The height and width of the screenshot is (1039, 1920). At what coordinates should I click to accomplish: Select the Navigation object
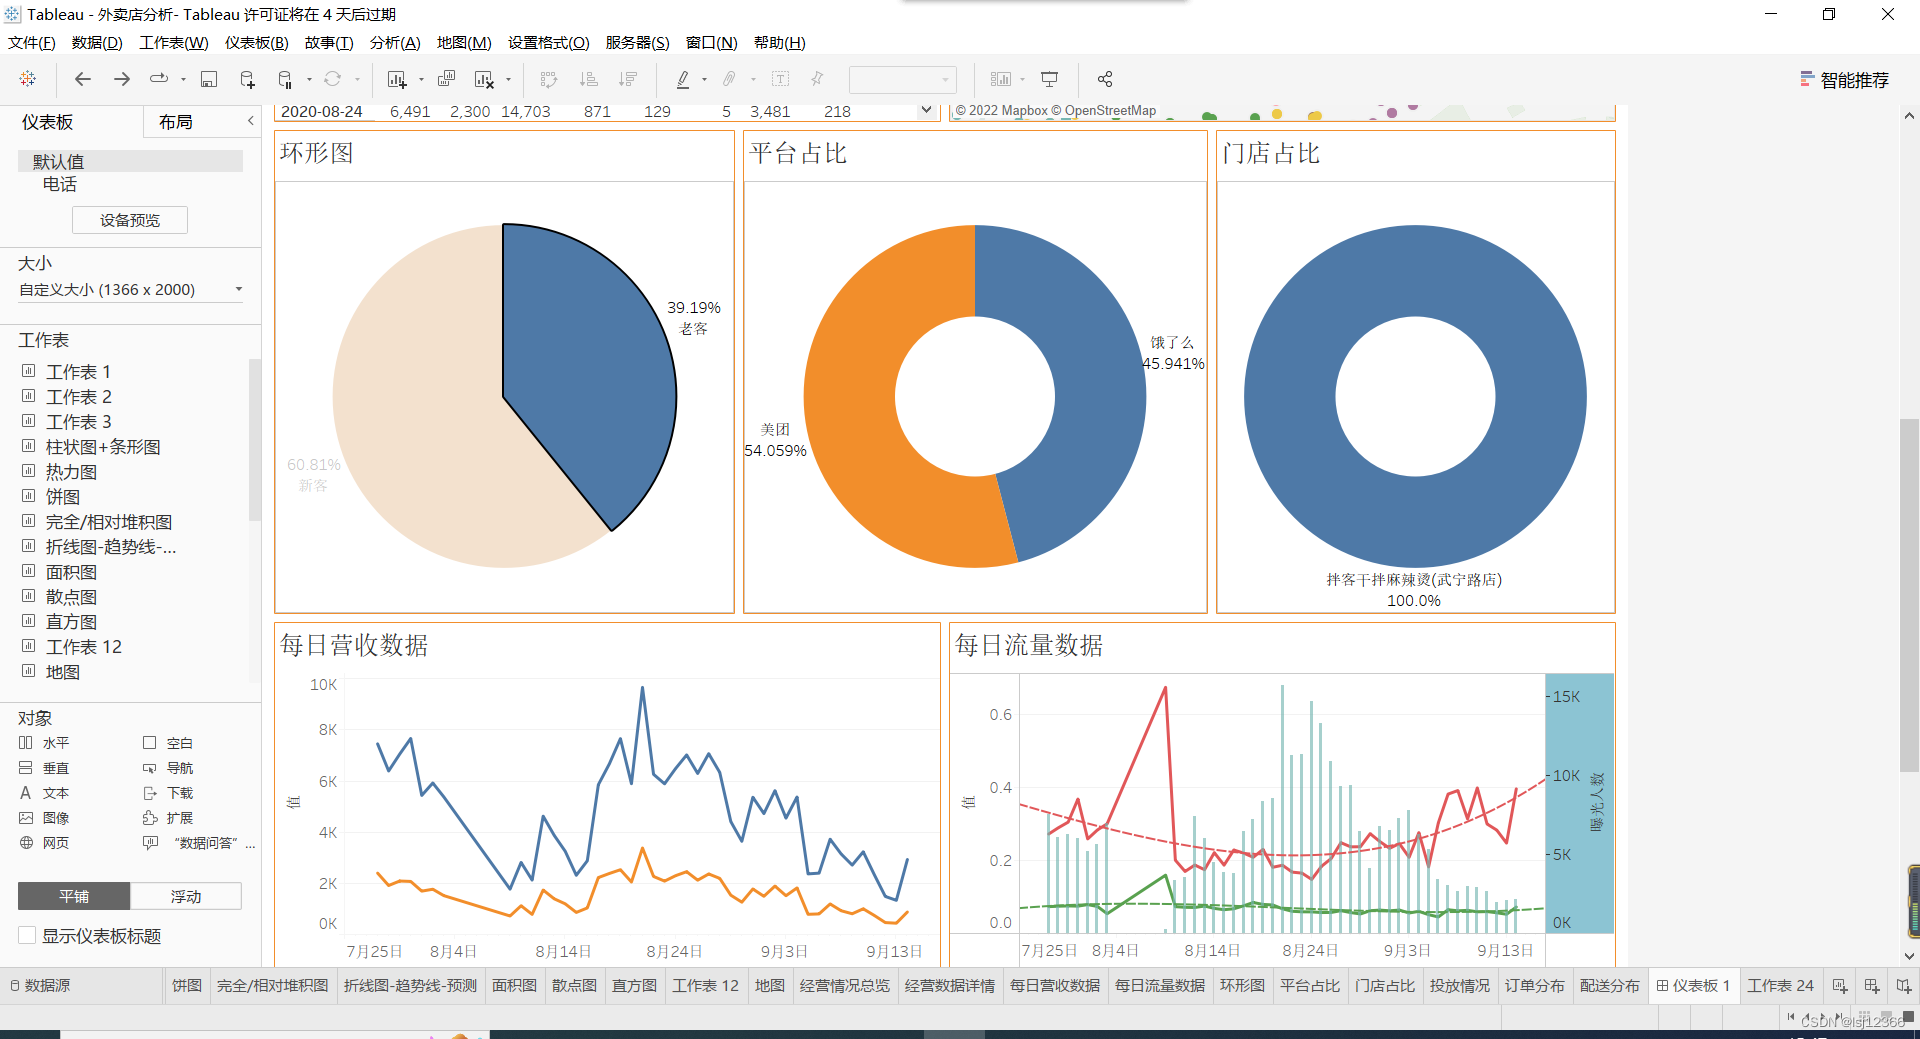coord(168,768)
